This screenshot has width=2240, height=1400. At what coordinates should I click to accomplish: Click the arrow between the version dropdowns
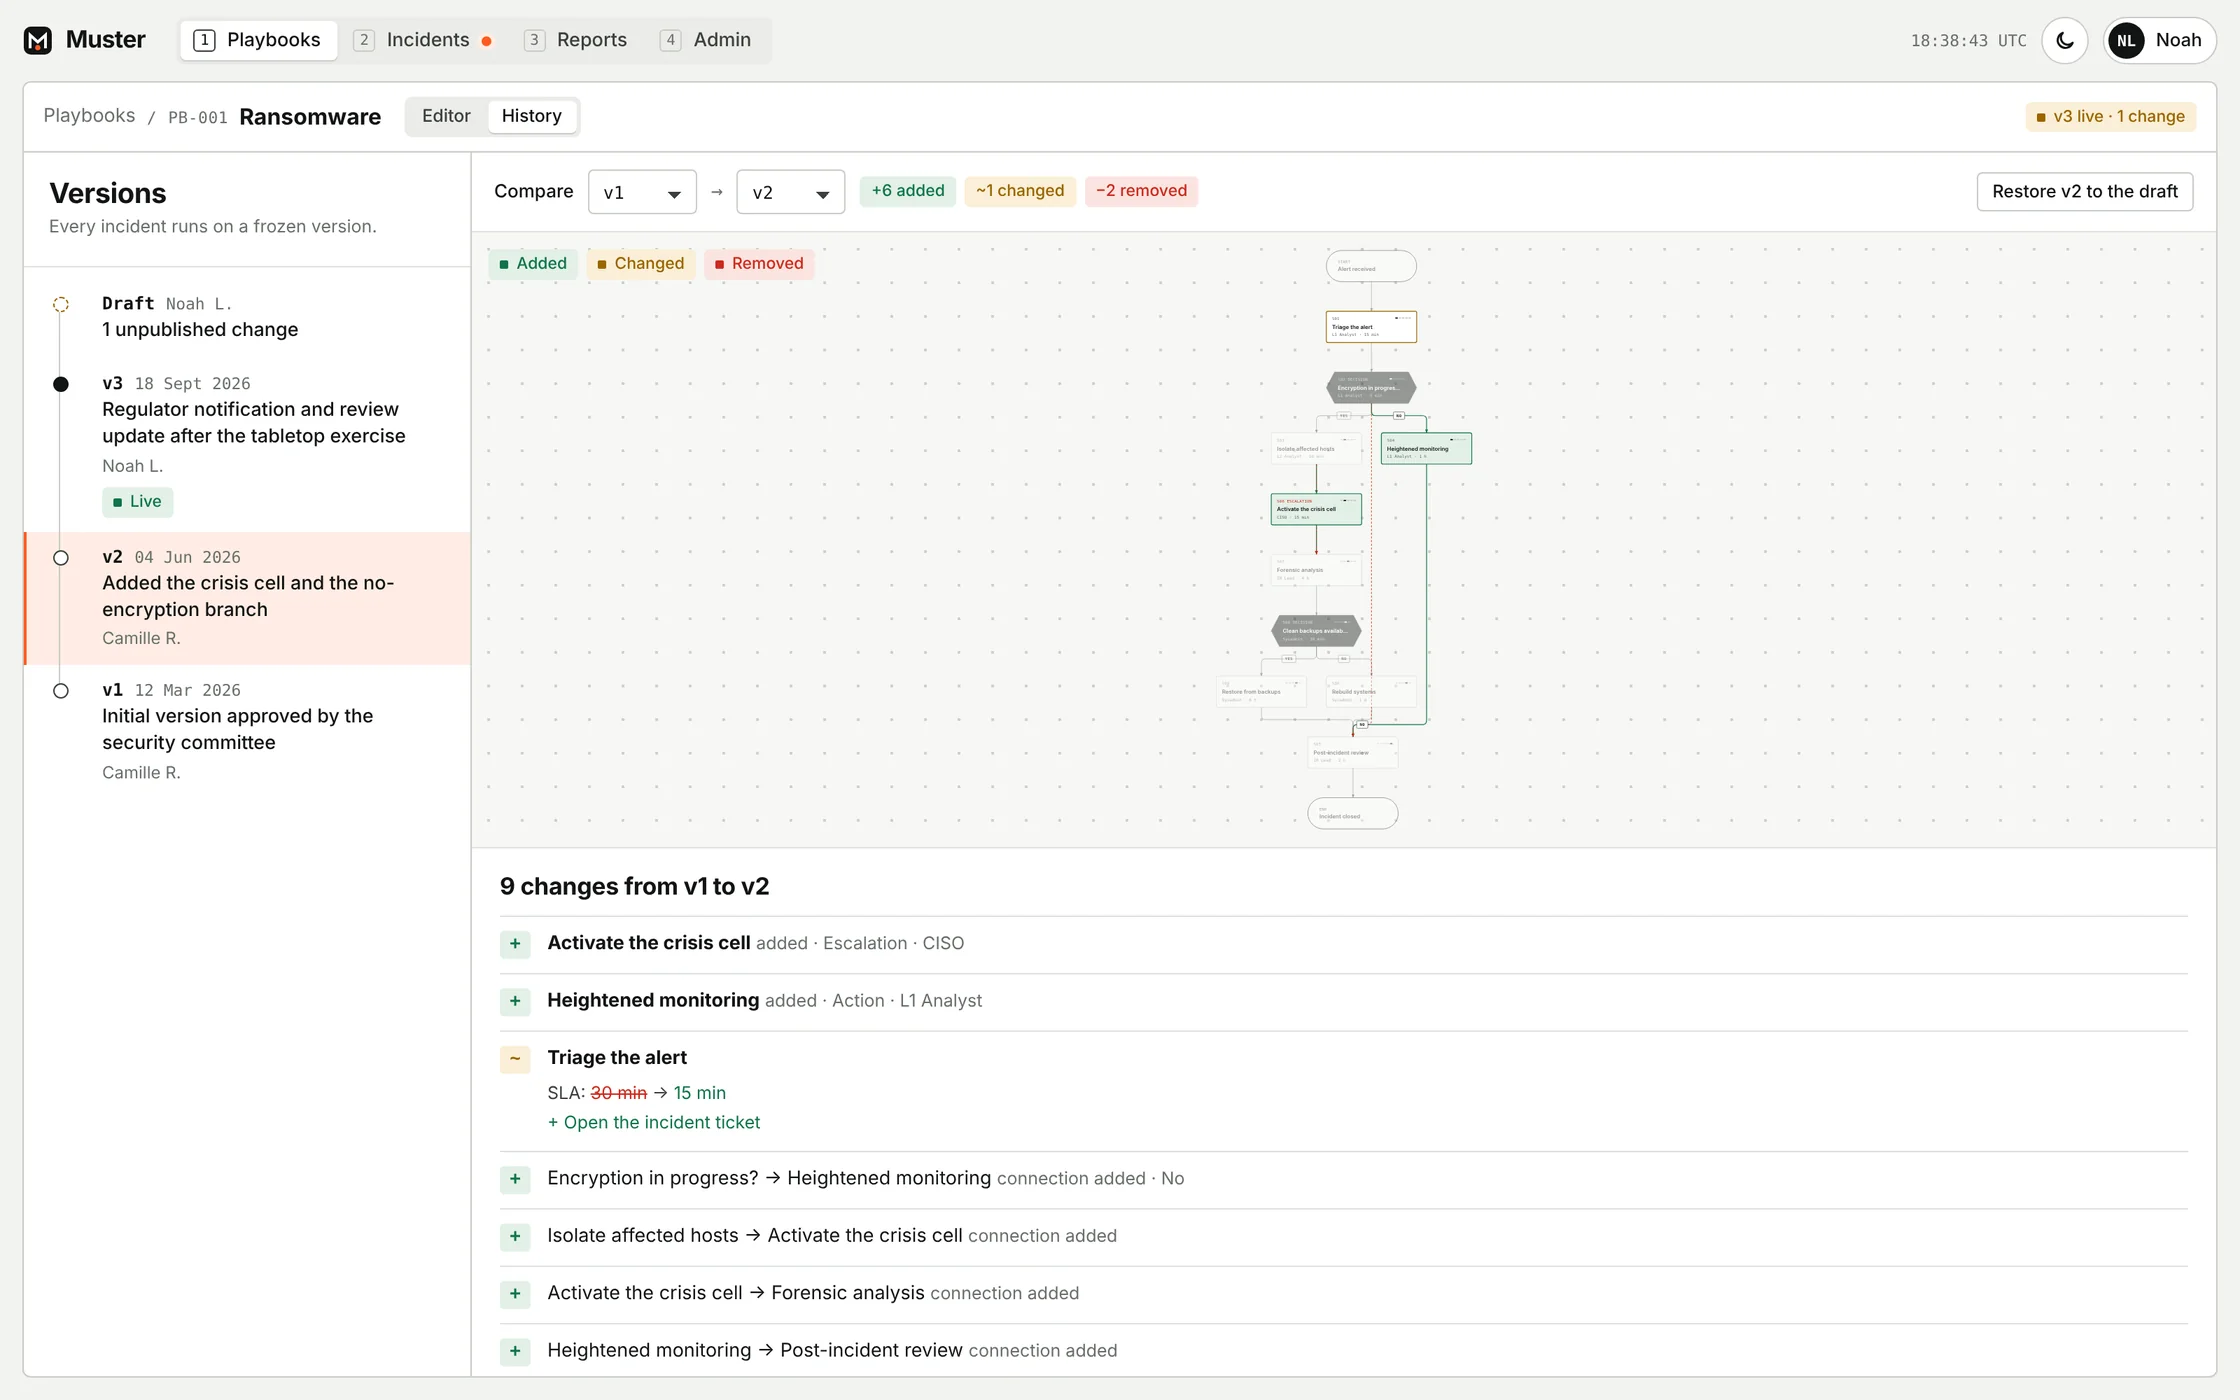click(717, 192)
